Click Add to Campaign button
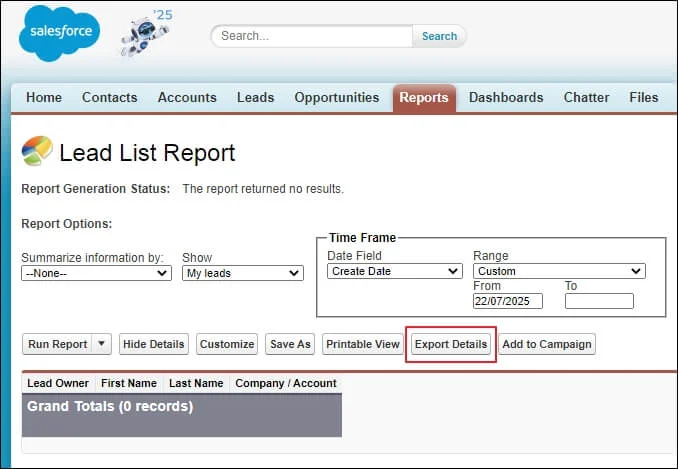This screenshot has height=469, width=678. 547,344
